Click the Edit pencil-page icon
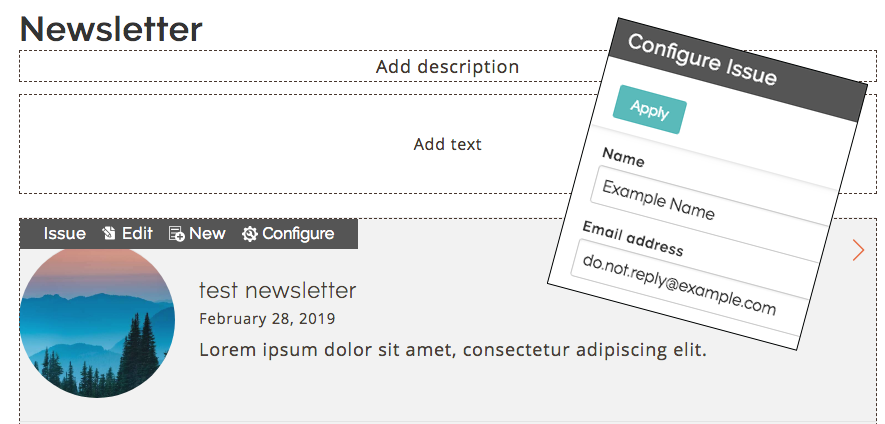 point(109,234)
